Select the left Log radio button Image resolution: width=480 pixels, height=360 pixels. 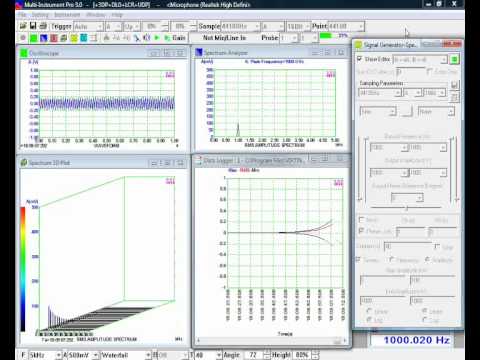tap(369, 320)
